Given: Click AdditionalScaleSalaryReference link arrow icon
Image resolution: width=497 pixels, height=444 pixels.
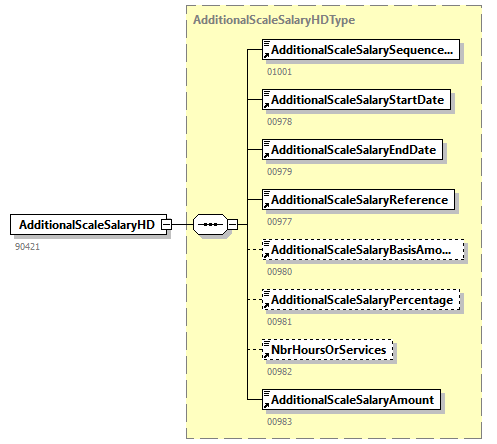Looking at the screenshot, I should 266,205.
